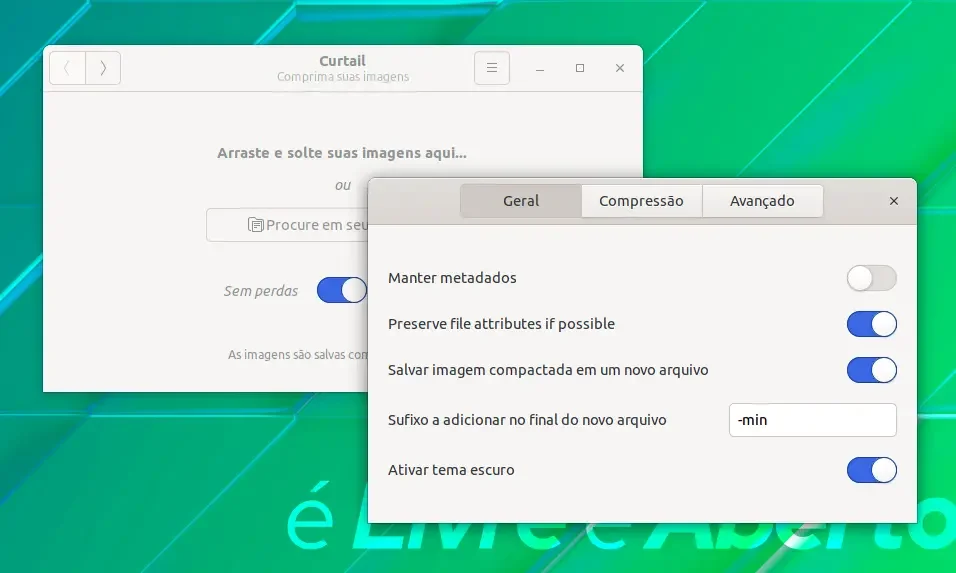The width and height of the screenshot is (956, 573).
Task: Open the Avançado tab
Action: [x=762, y=201]
